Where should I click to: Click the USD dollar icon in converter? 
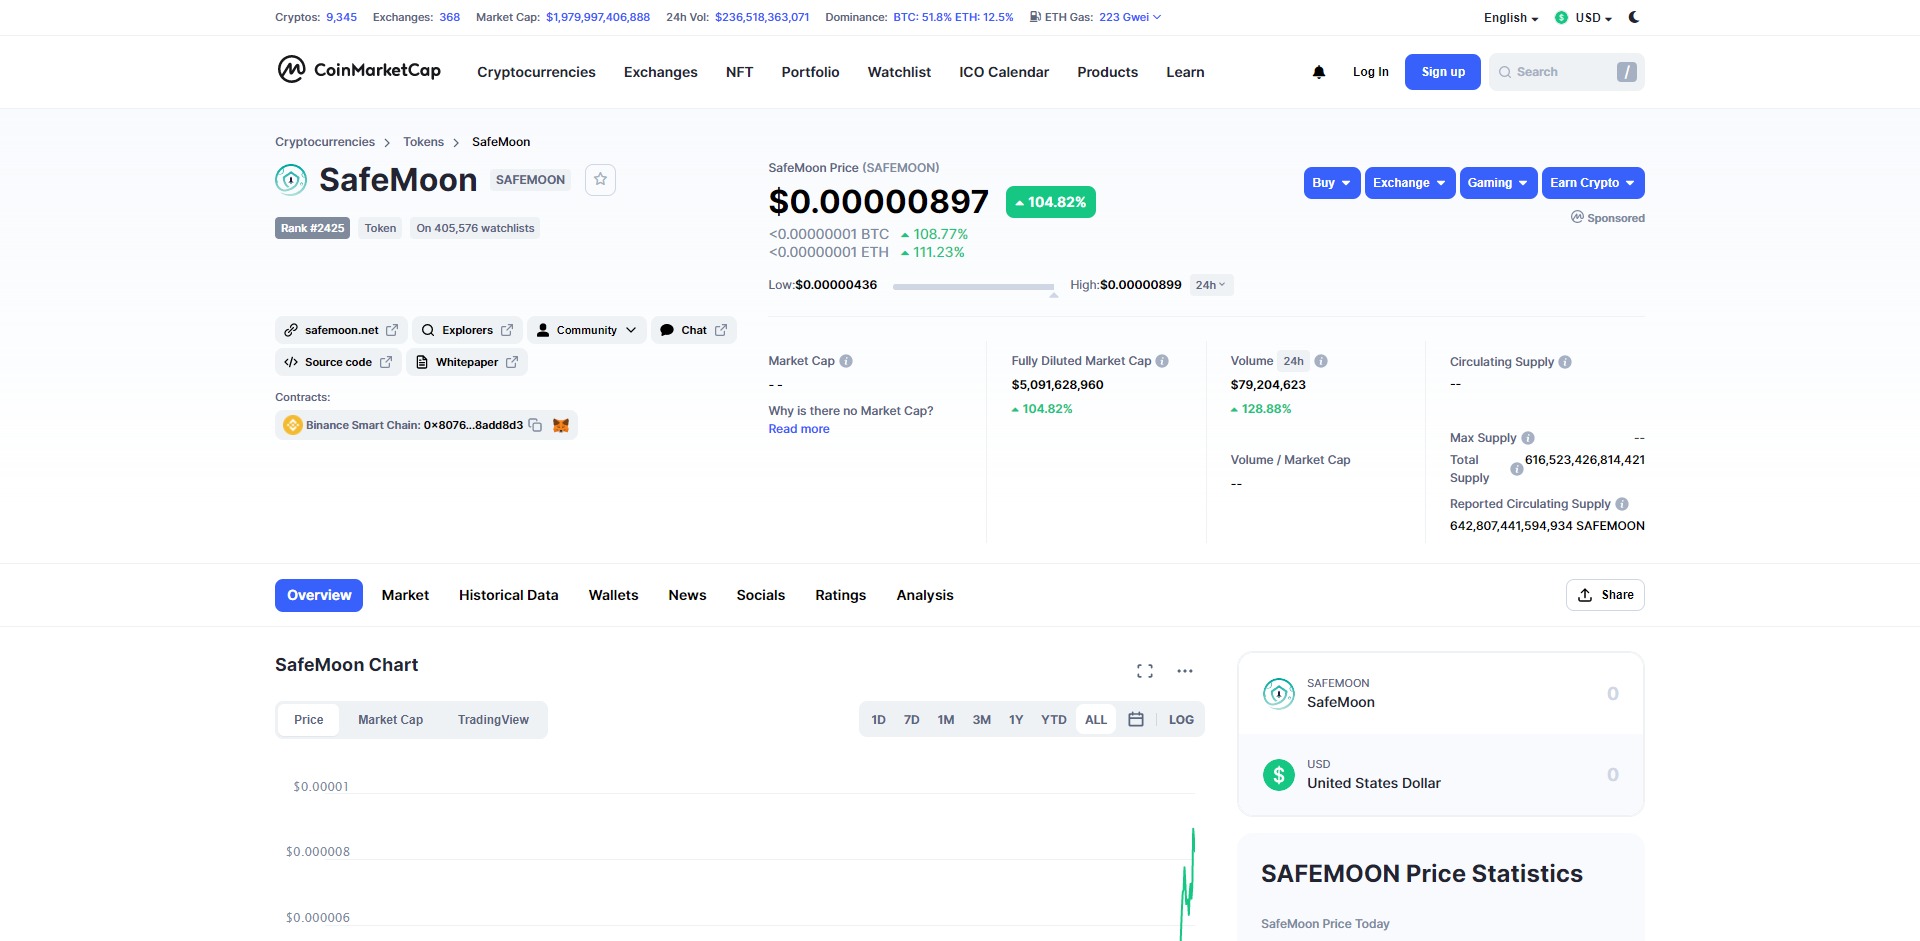click(1279, 774)
